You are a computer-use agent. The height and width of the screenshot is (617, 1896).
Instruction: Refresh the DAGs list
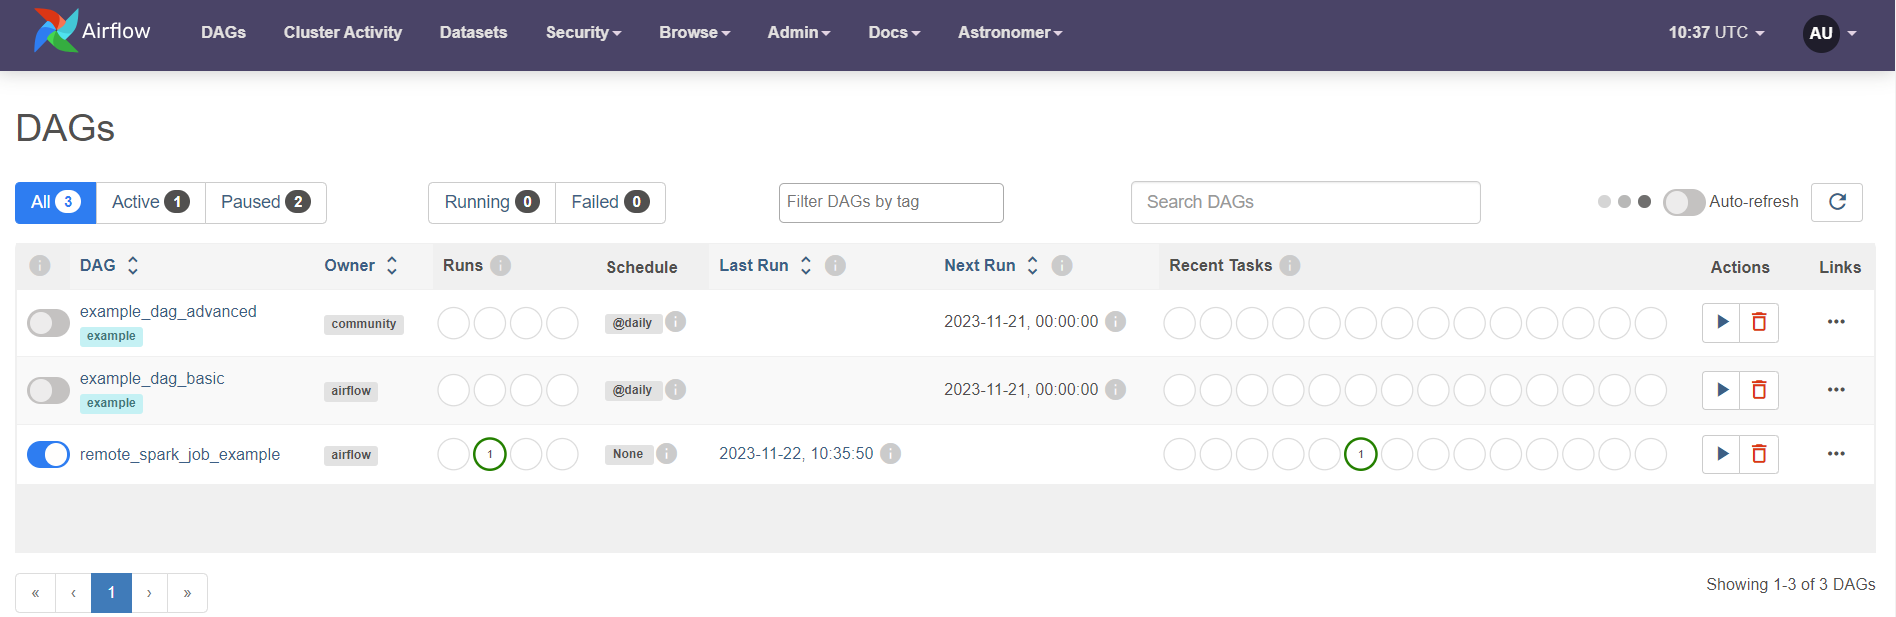1837,202
